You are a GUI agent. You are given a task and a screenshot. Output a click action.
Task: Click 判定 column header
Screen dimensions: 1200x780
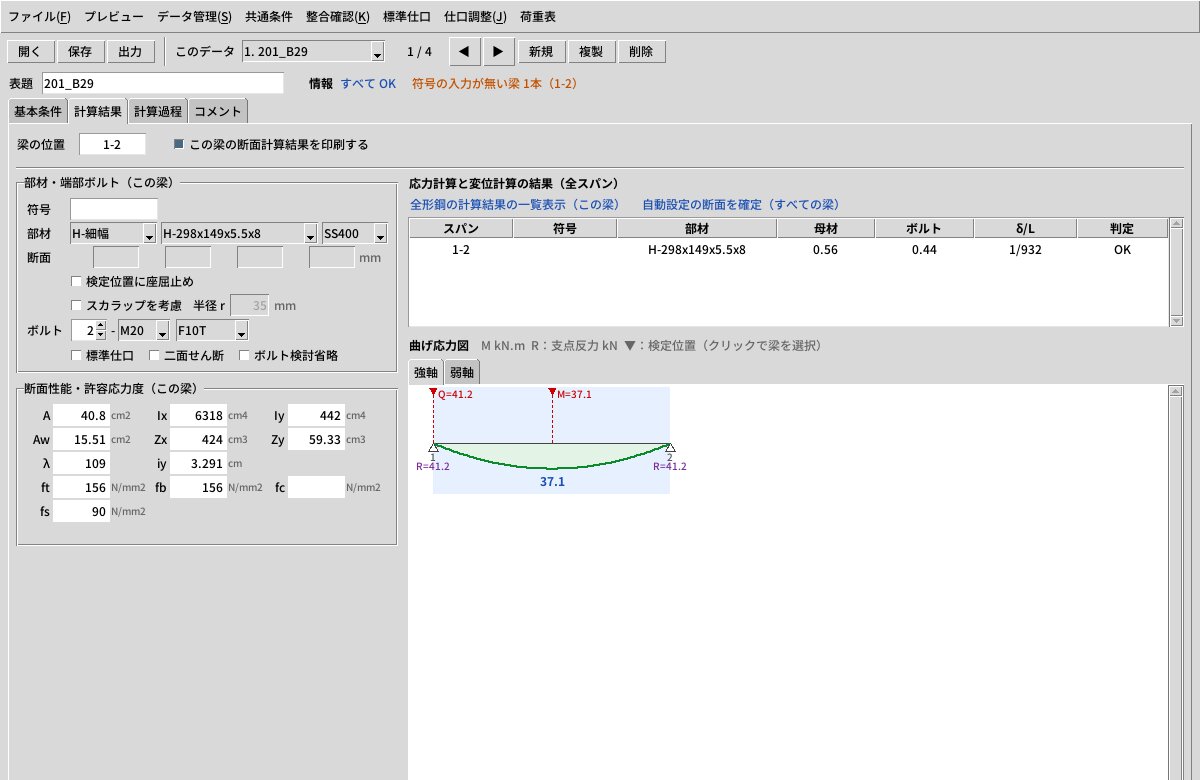pos(1121,229)
